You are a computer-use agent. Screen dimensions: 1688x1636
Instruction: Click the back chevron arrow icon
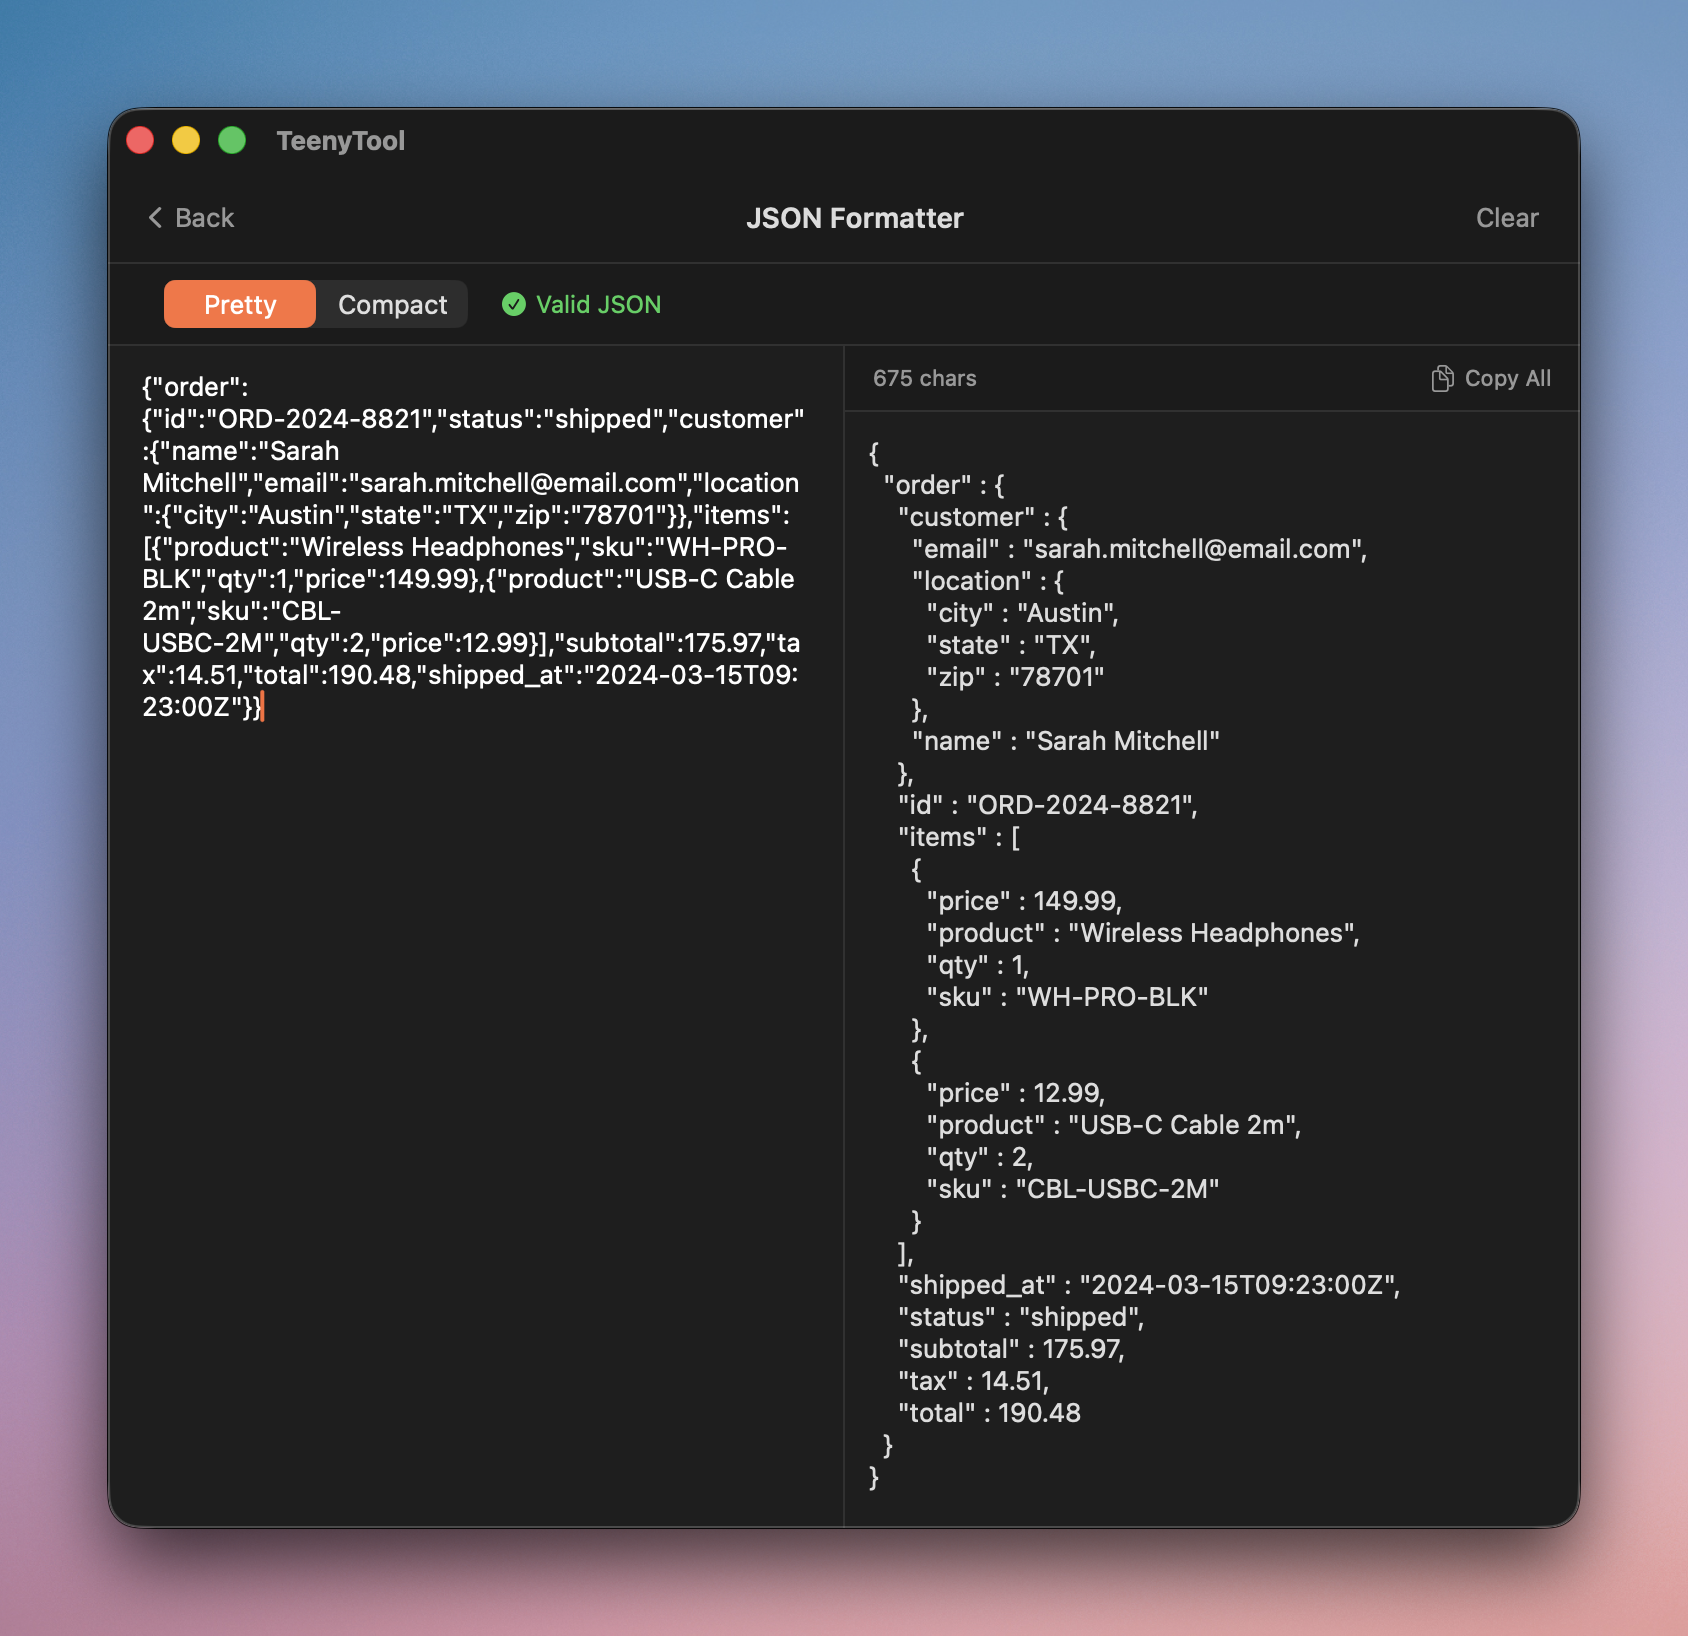click(155, 217)
